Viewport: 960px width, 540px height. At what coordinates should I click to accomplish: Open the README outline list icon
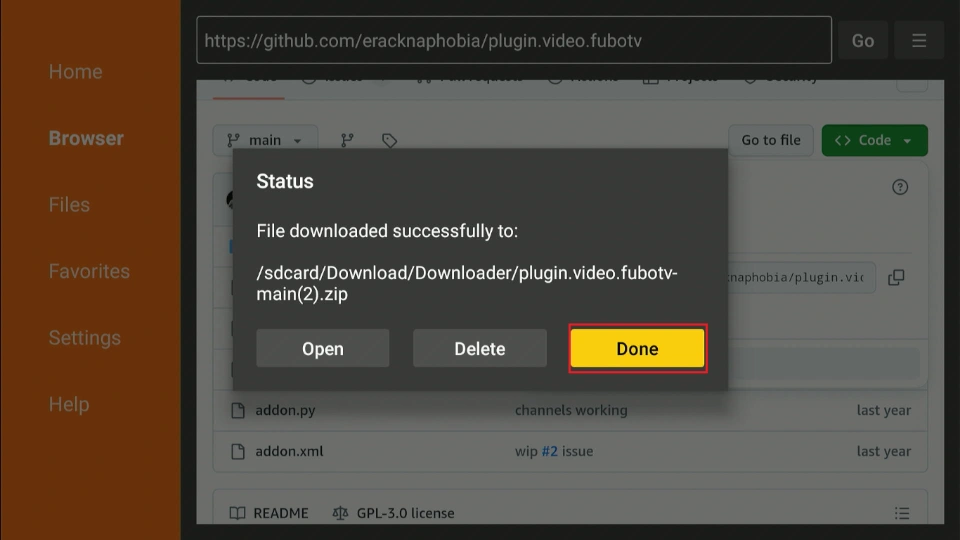click(x=901, y=513)
